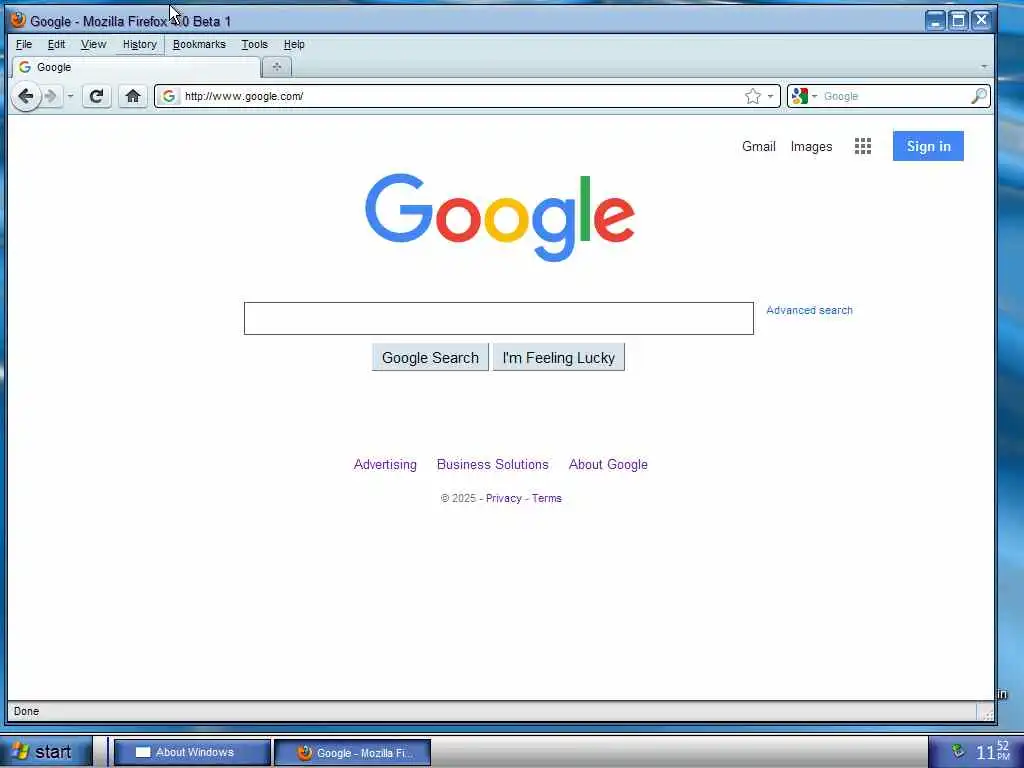This screenshot has width=1024, height=768.
Task: Open the Help menu
Action: [x=294, y=44]
